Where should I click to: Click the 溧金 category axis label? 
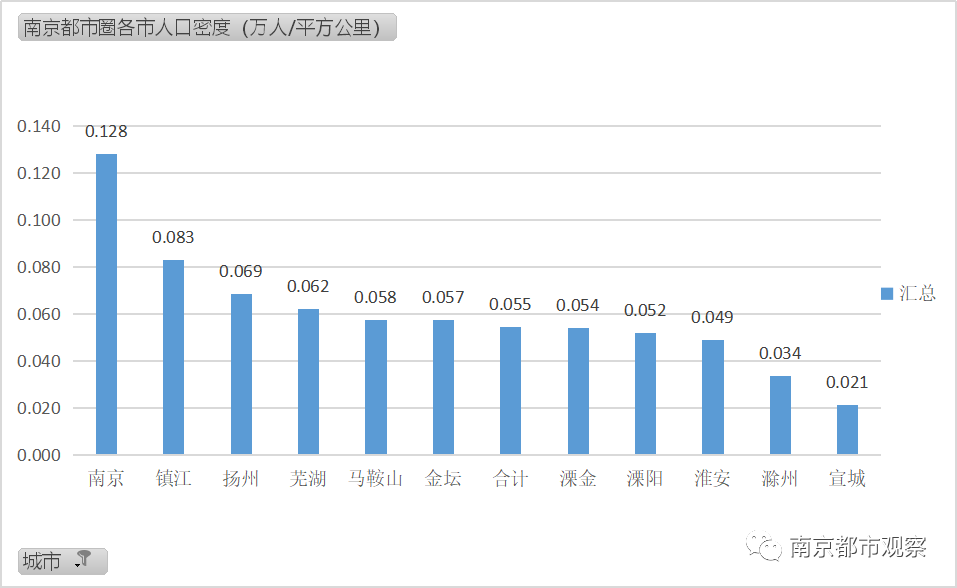point(578,478)
